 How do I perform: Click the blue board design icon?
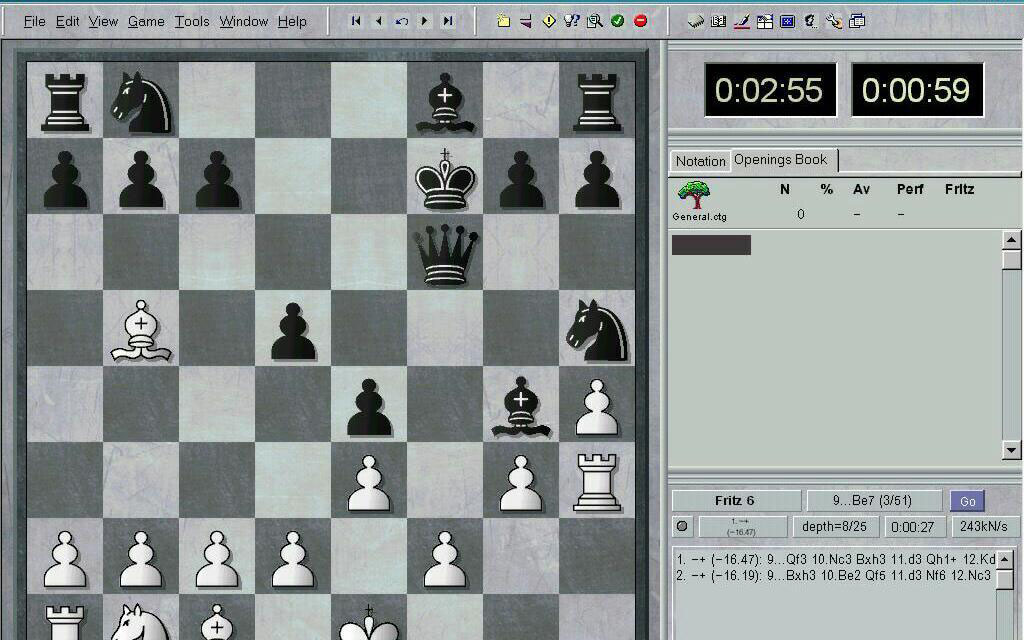pos(787,21)
